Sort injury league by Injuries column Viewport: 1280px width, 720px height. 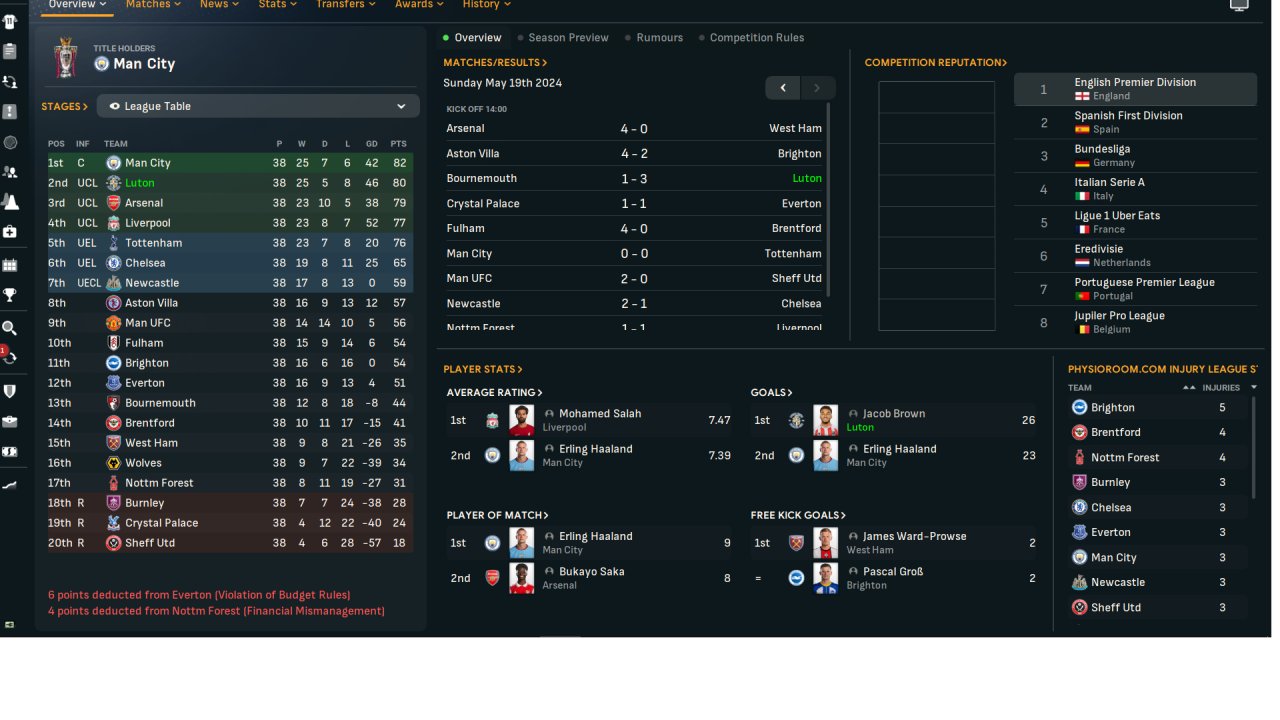pos(1221,388)
